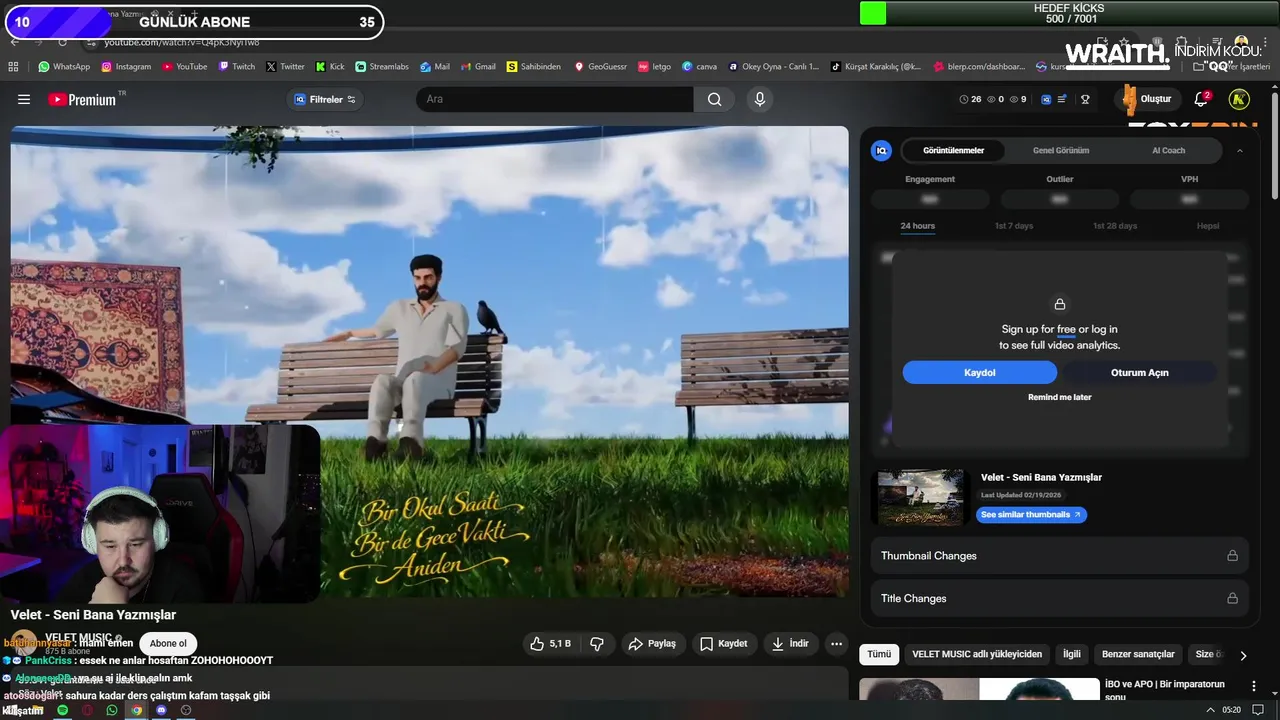Open Twitch bookmark
Screen dimensions: 1280x720
click(236, 66)
